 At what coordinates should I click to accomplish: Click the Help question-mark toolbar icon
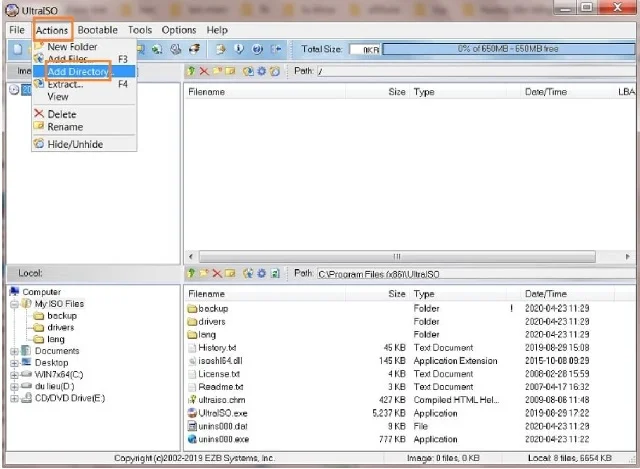(257, 49)
